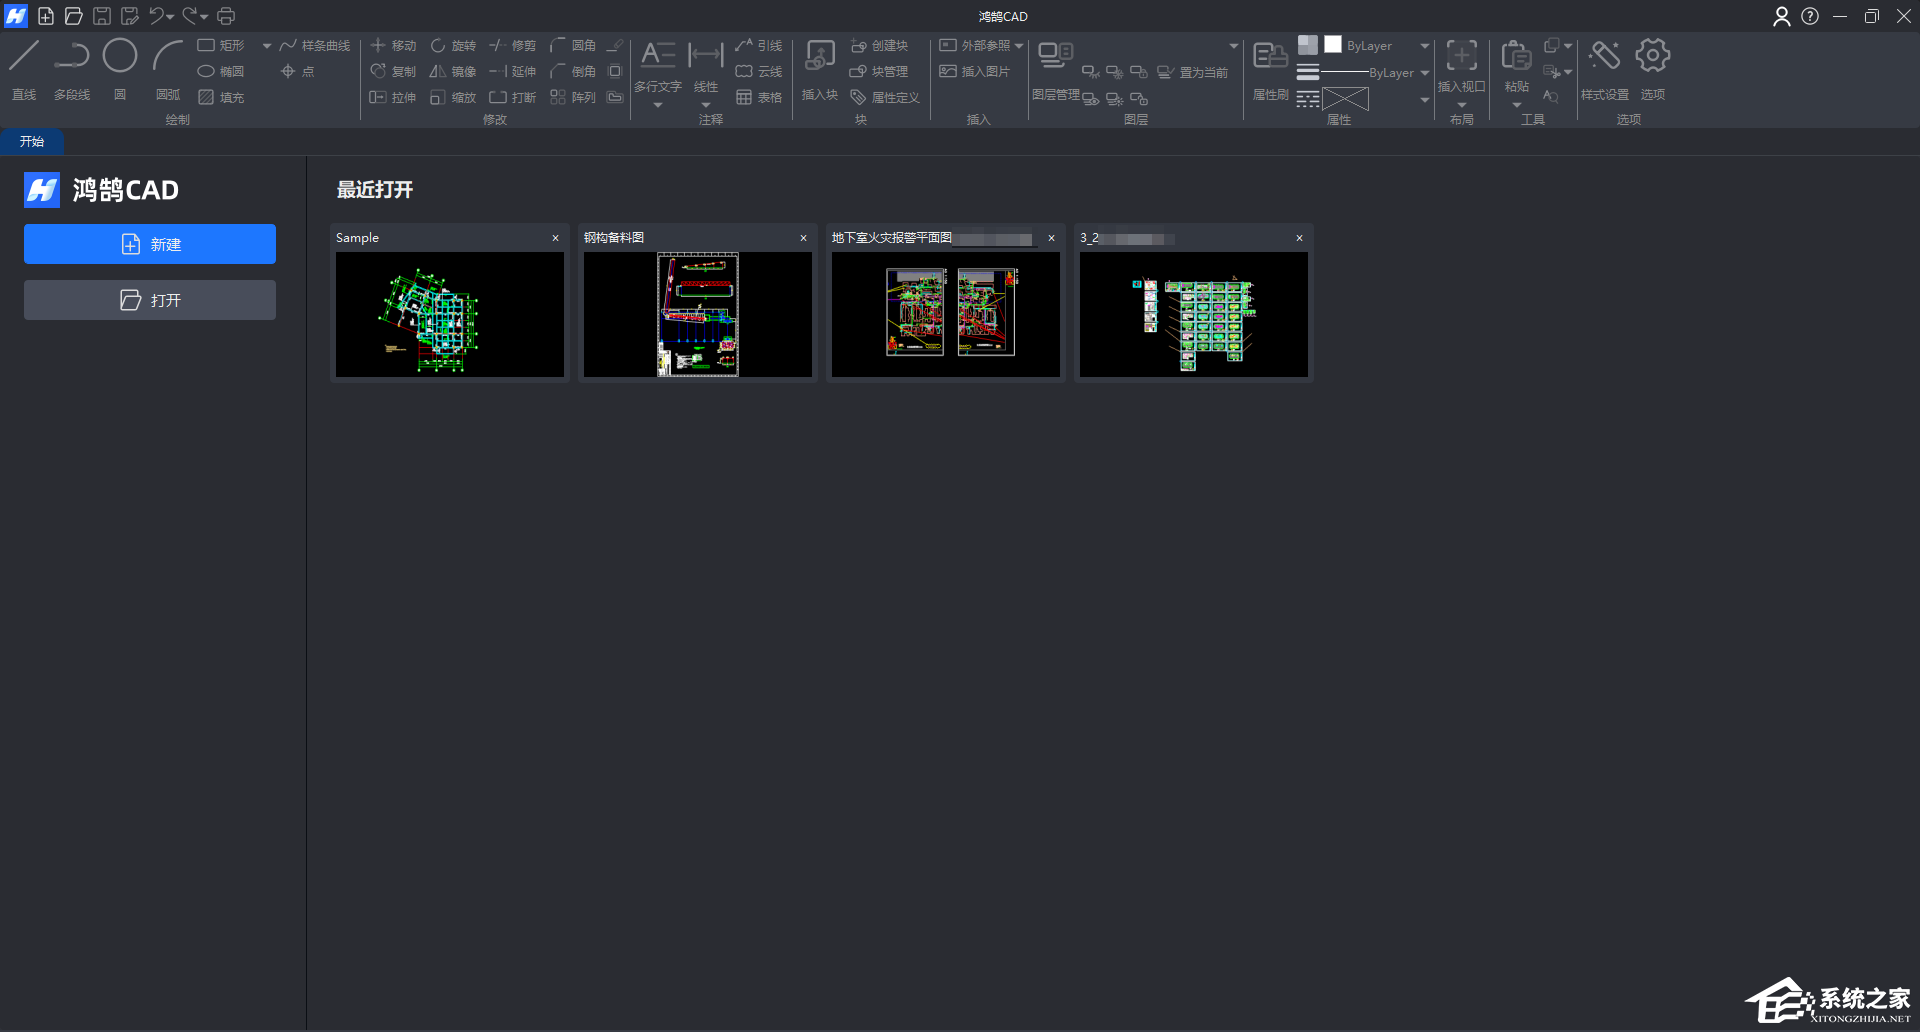
Task: Run the 修剪 trim command
Action: (x=513, y=46)
